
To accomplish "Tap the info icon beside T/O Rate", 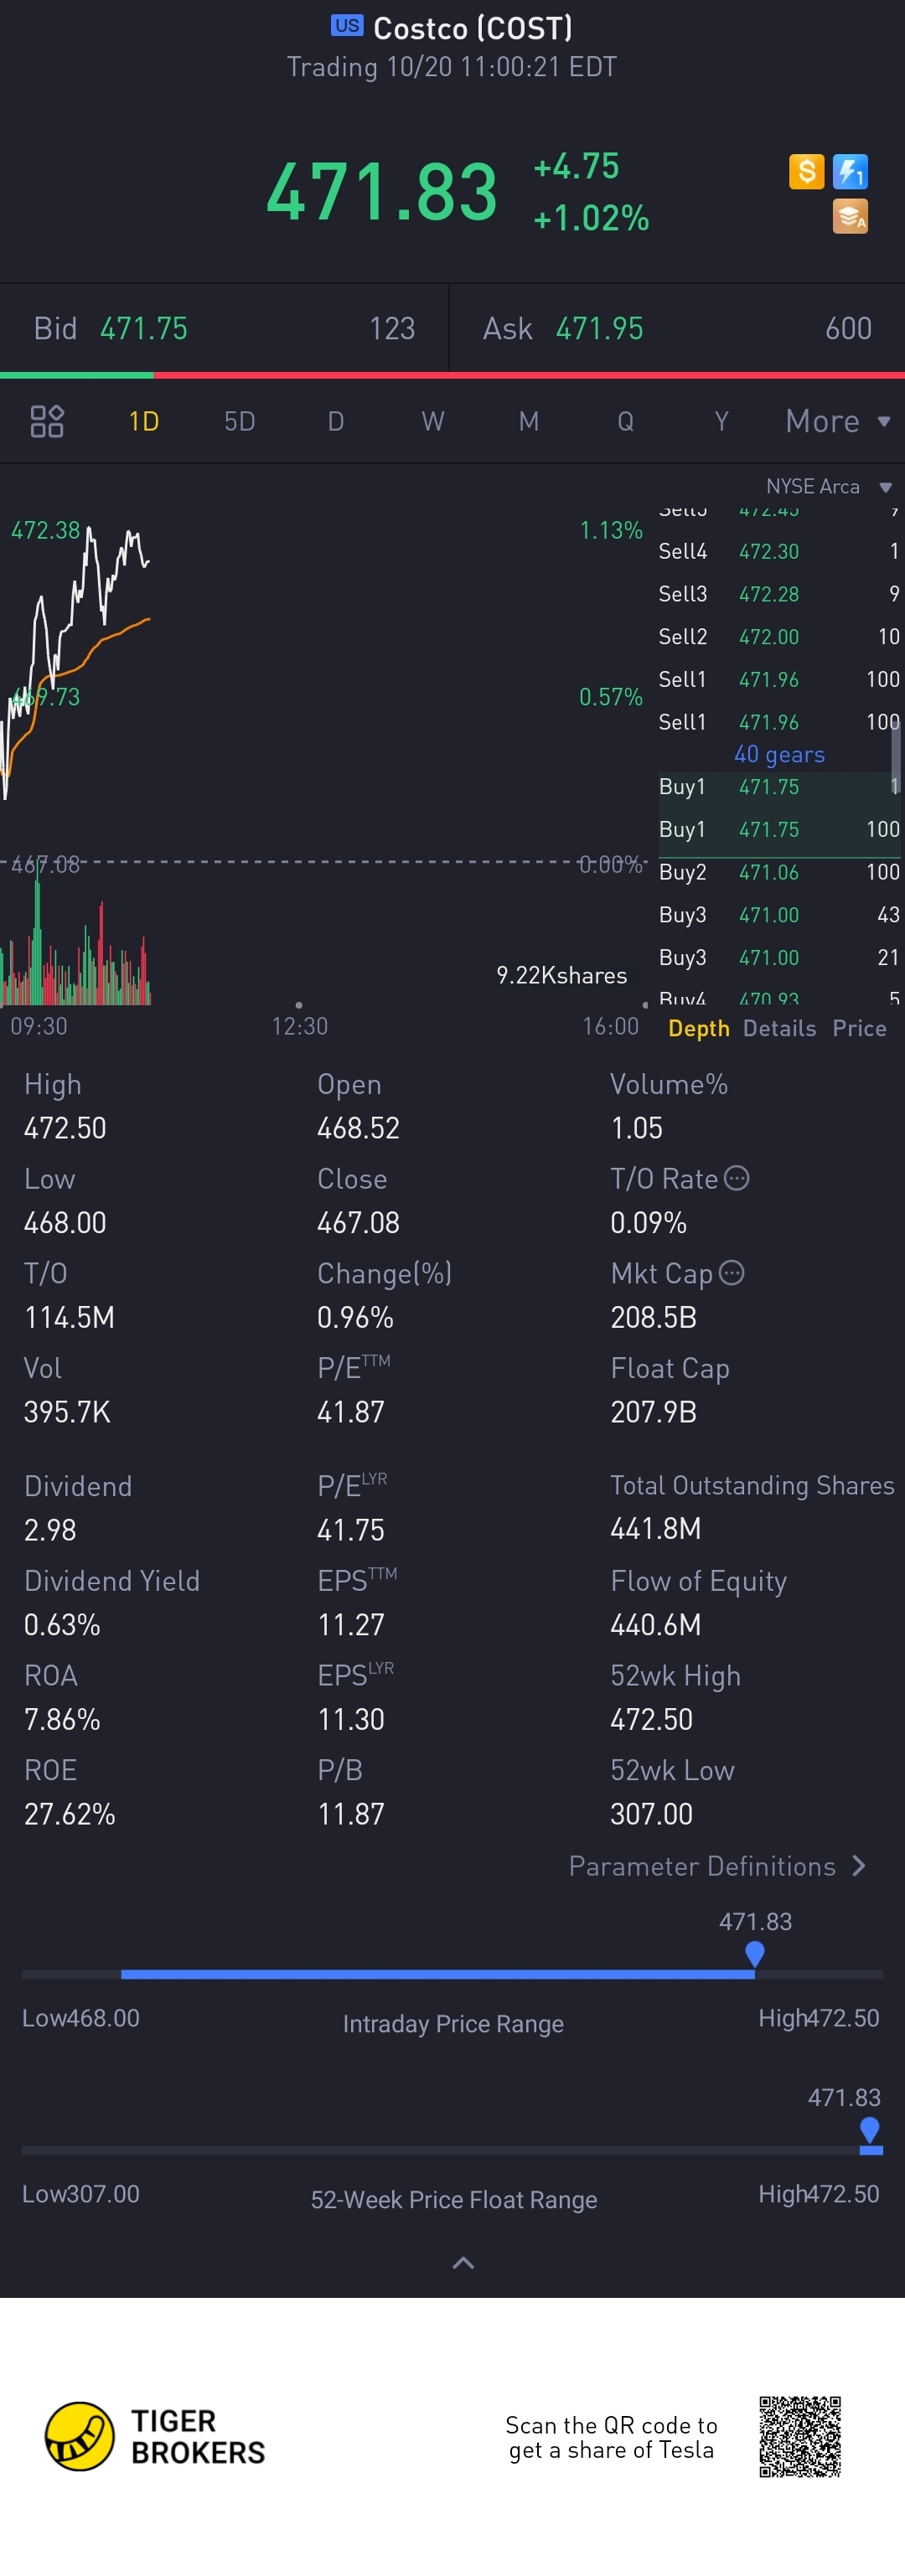I will pos(736,1178).
